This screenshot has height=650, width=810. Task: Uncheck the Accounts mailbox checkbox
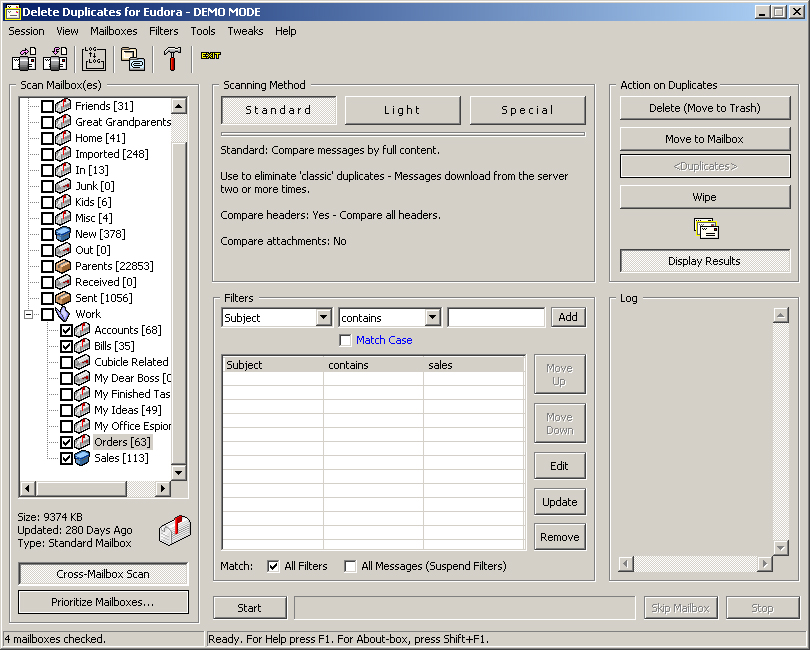(x=67, y=330)
